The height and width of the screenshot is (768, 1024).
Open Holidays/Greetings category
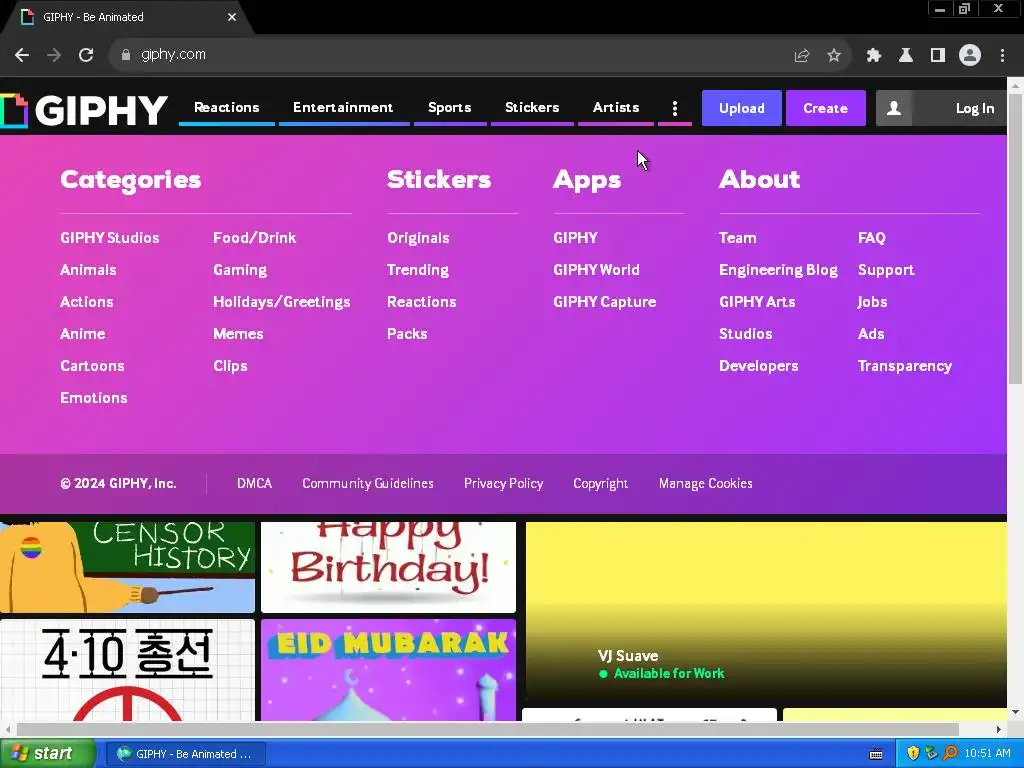click(281, 302)
